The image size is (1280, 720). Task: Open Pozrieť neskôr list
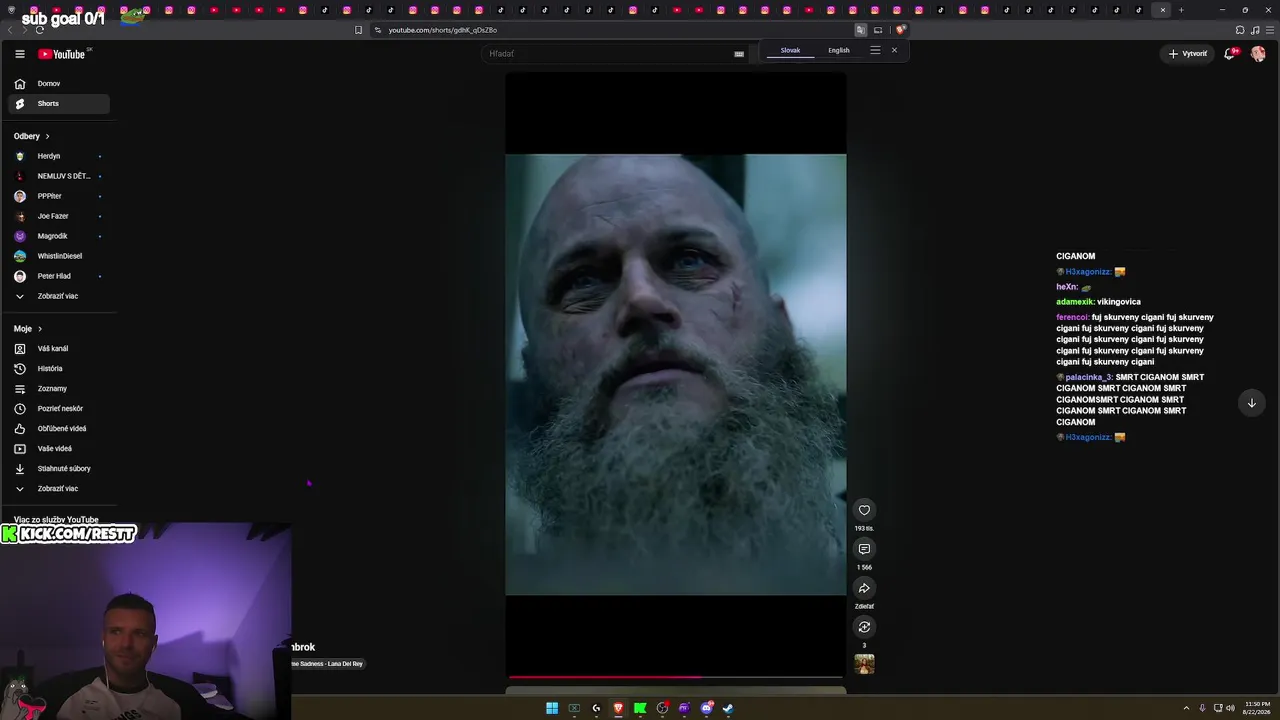[x=60, y=409]
